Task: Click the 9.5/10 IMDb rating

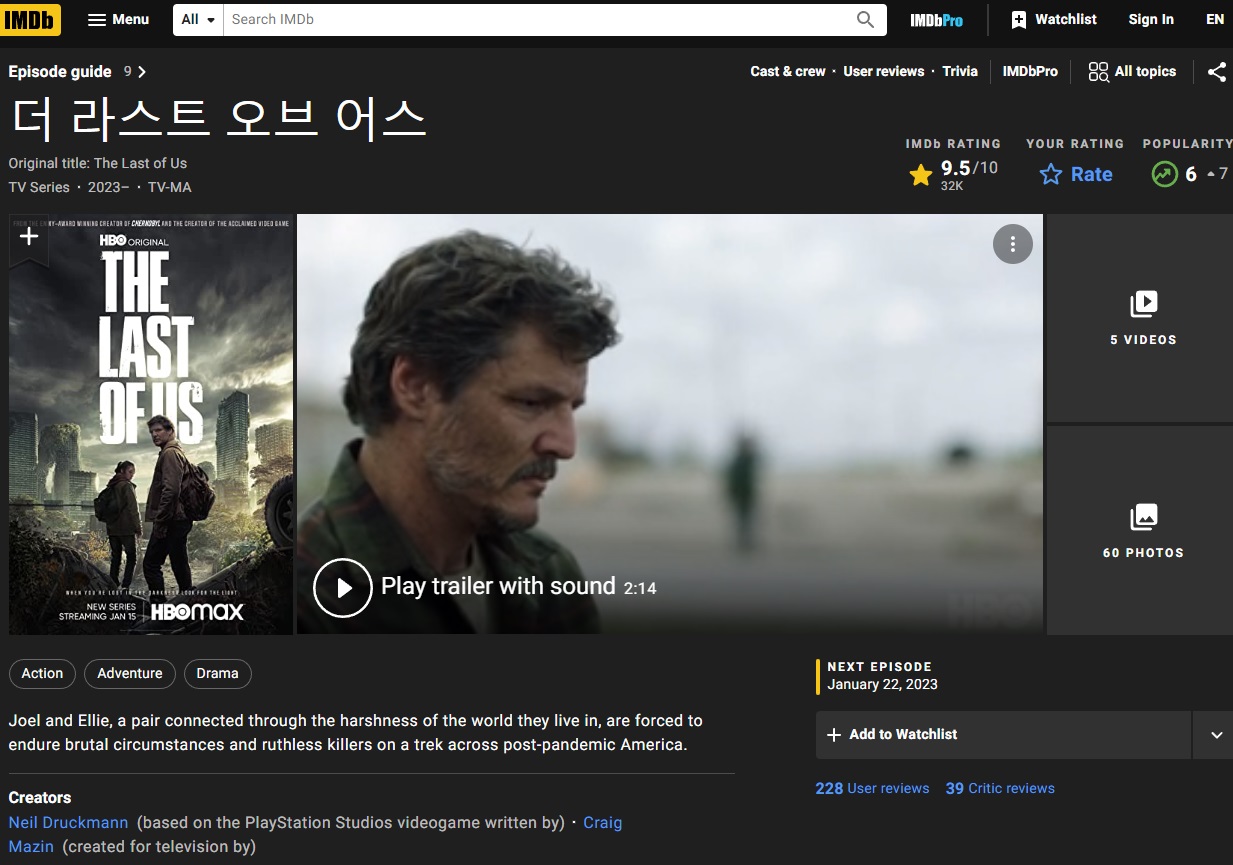Action: (x=953, y=174)
